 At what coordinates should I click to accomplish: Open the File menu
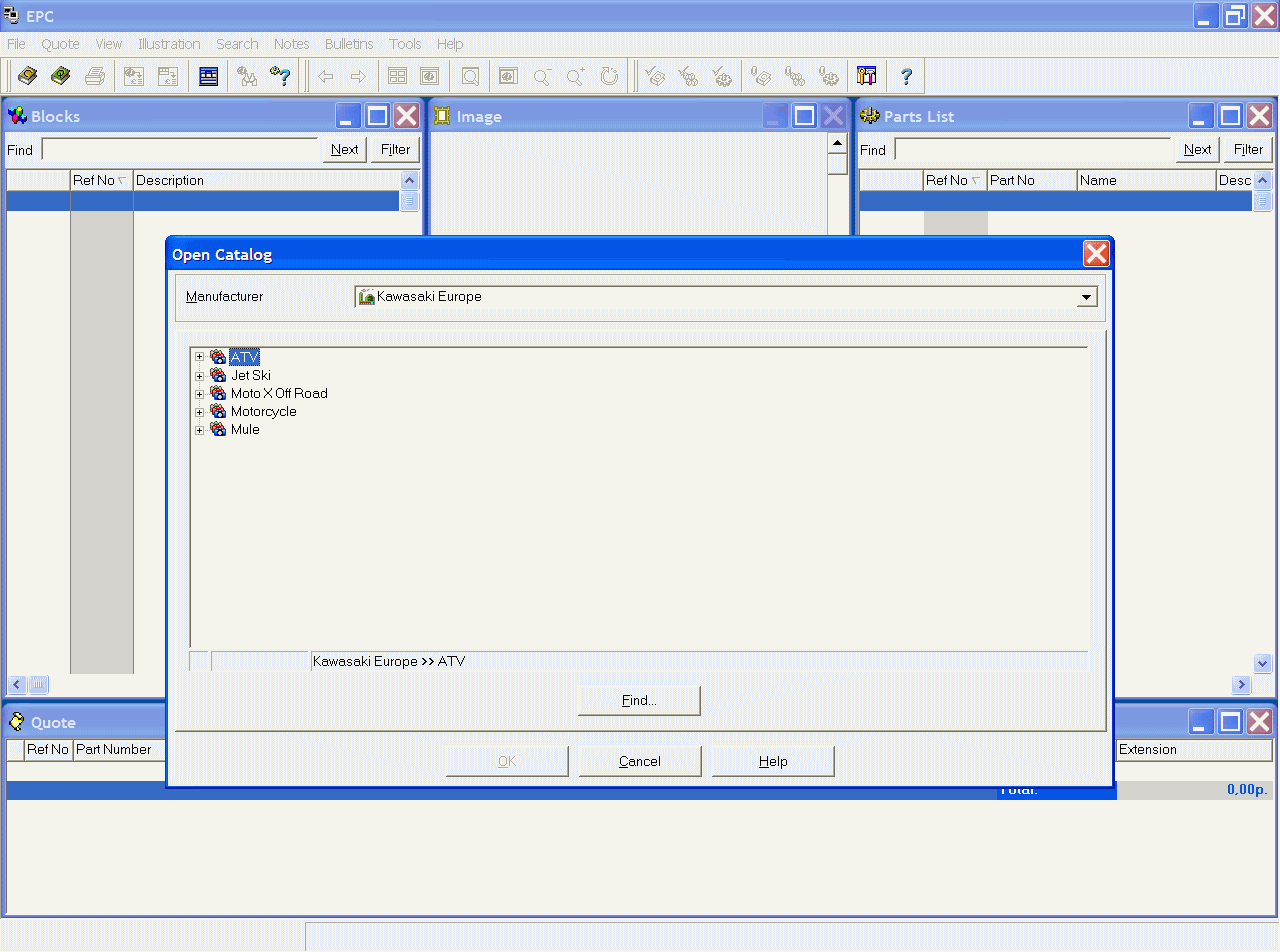point(16,44)
